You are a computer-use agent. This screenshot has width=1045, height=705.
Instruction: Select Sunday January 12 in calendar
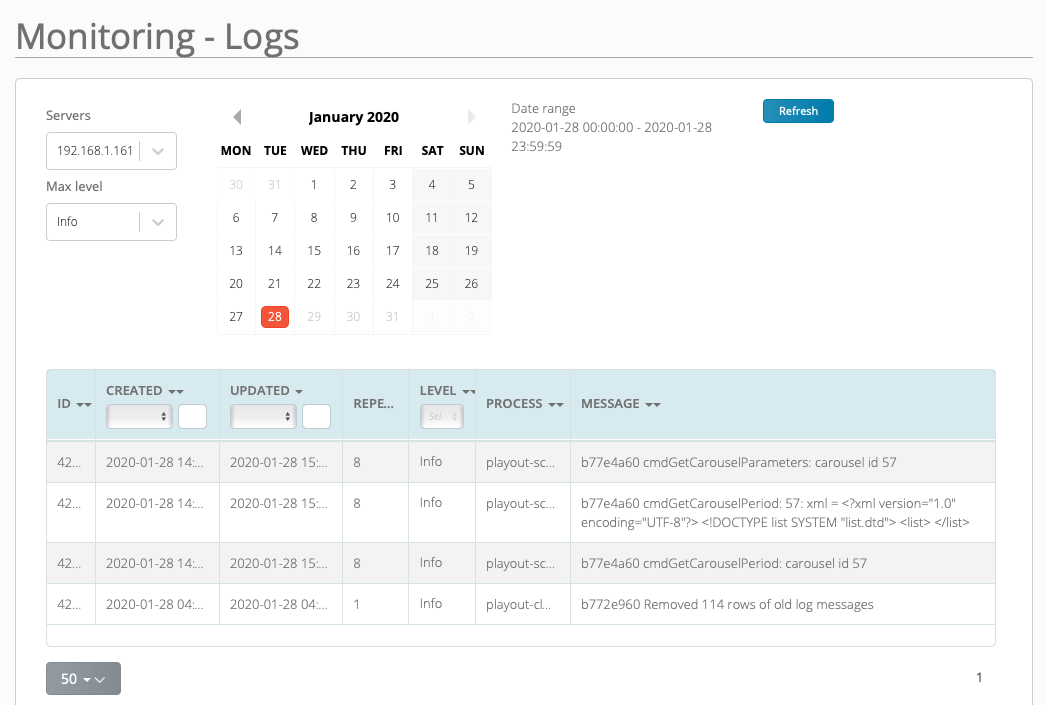click(x=471, y=217)
